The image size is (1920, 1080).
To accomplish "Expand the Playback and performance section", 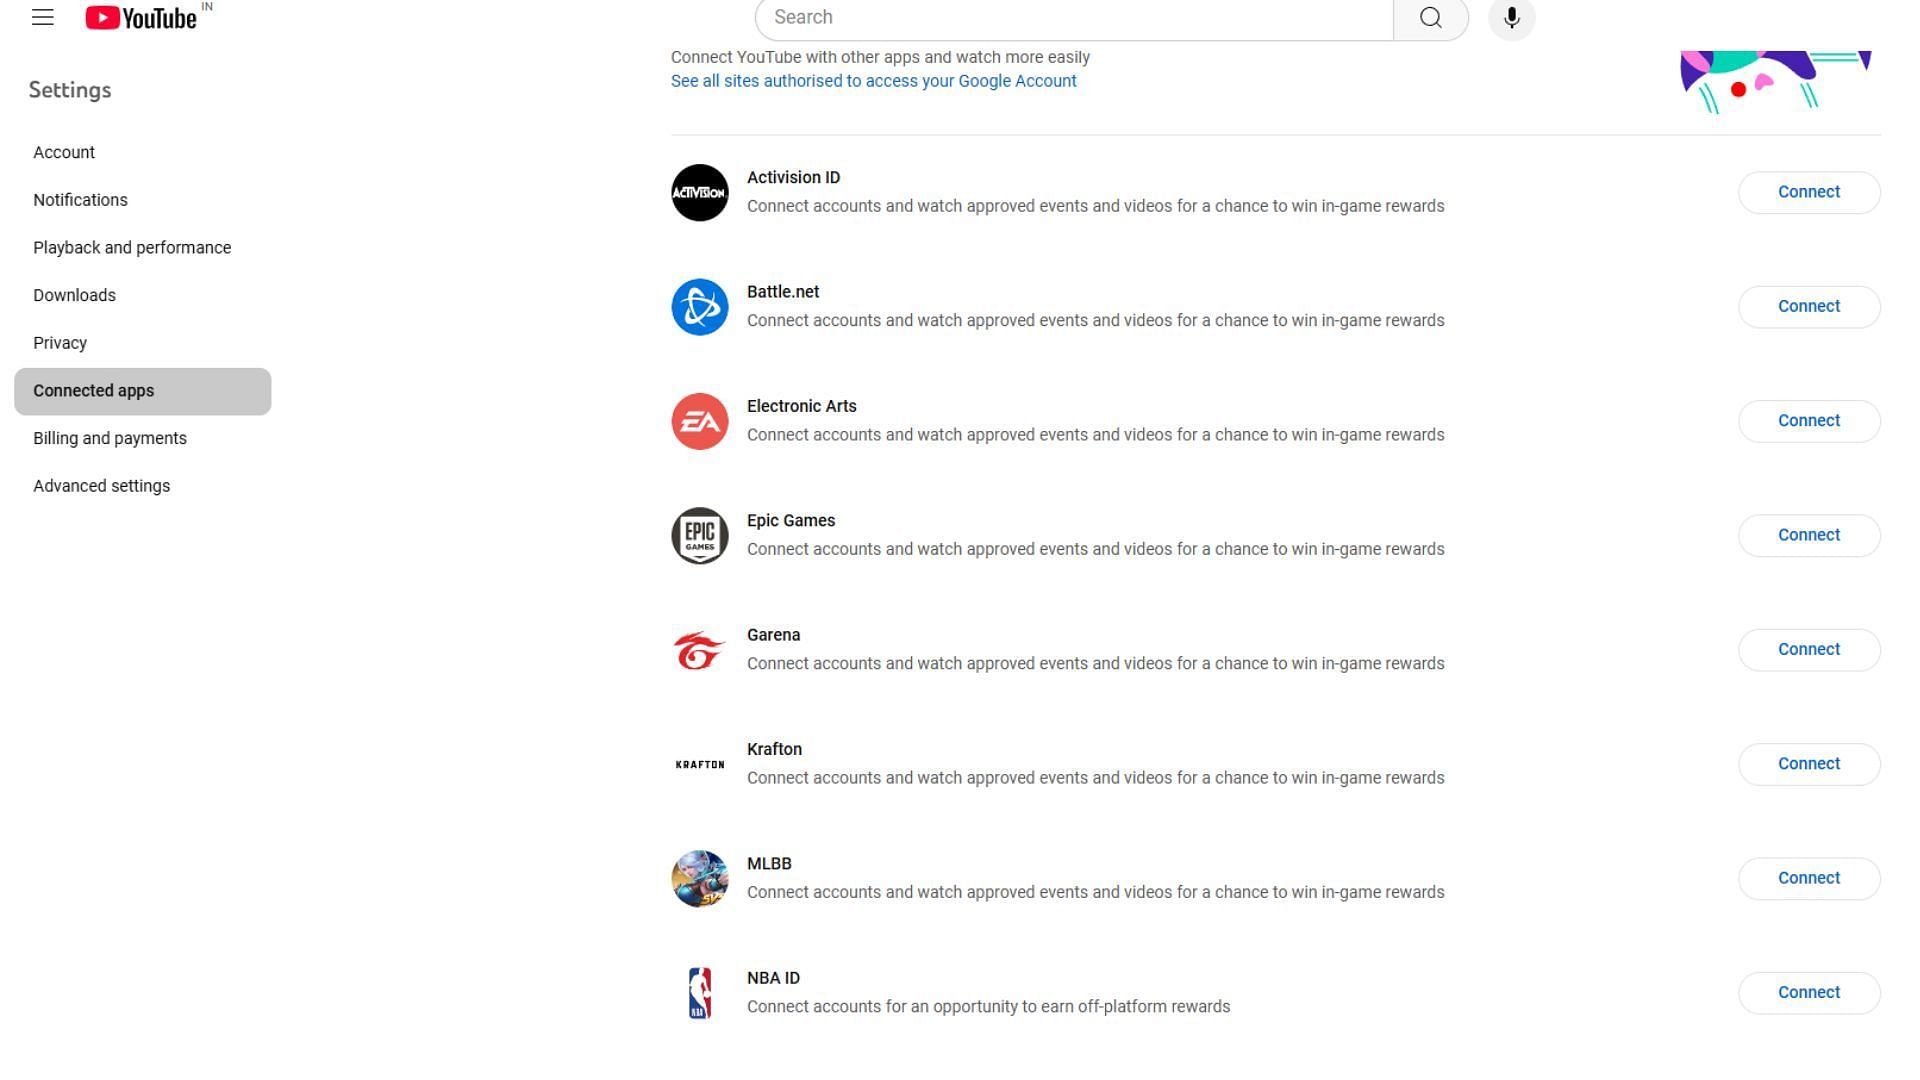I will 132,248.
